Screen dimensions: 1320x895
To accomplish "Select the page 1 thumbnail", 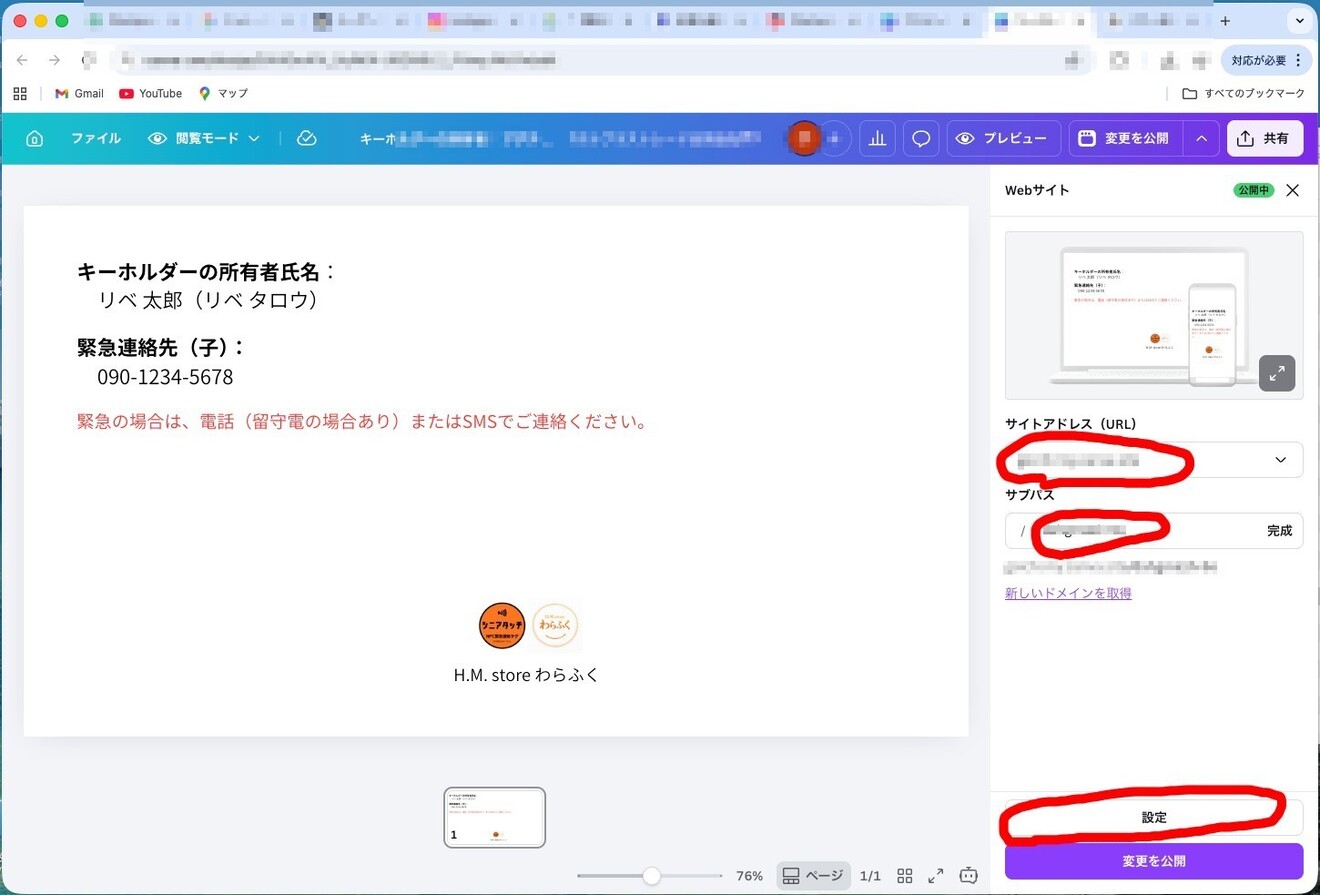I will 495,817.
